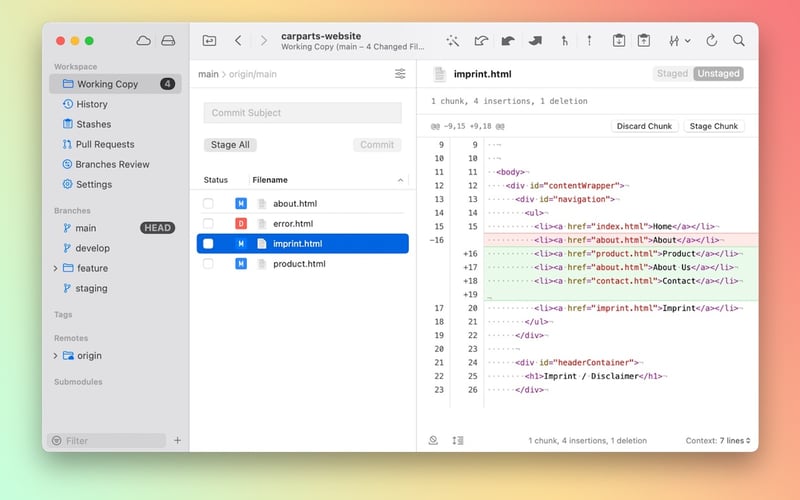
Task: Toggle sort order arrow in Filename column
Action: [x=400, y=180]
